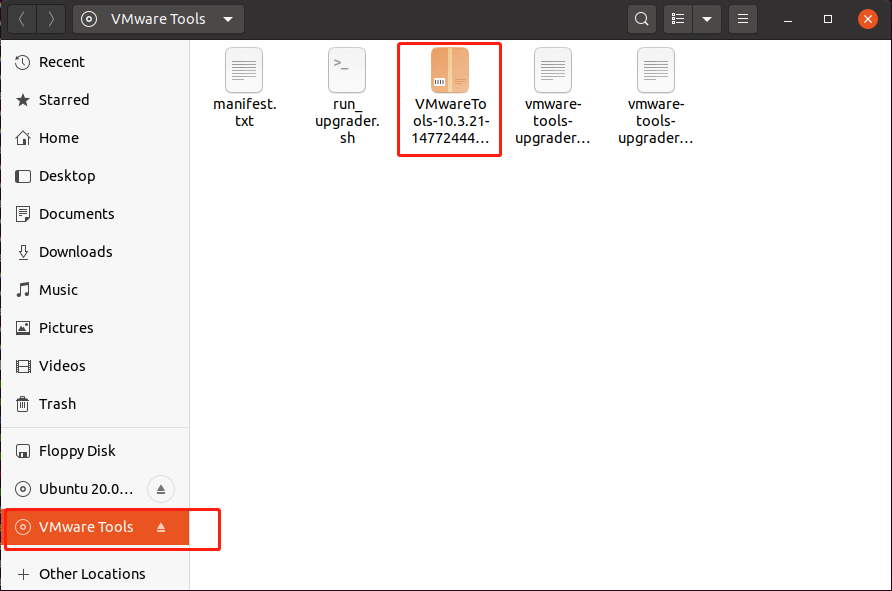Open the search with the magnifier icon
The image size is (892, 591).
642,19
